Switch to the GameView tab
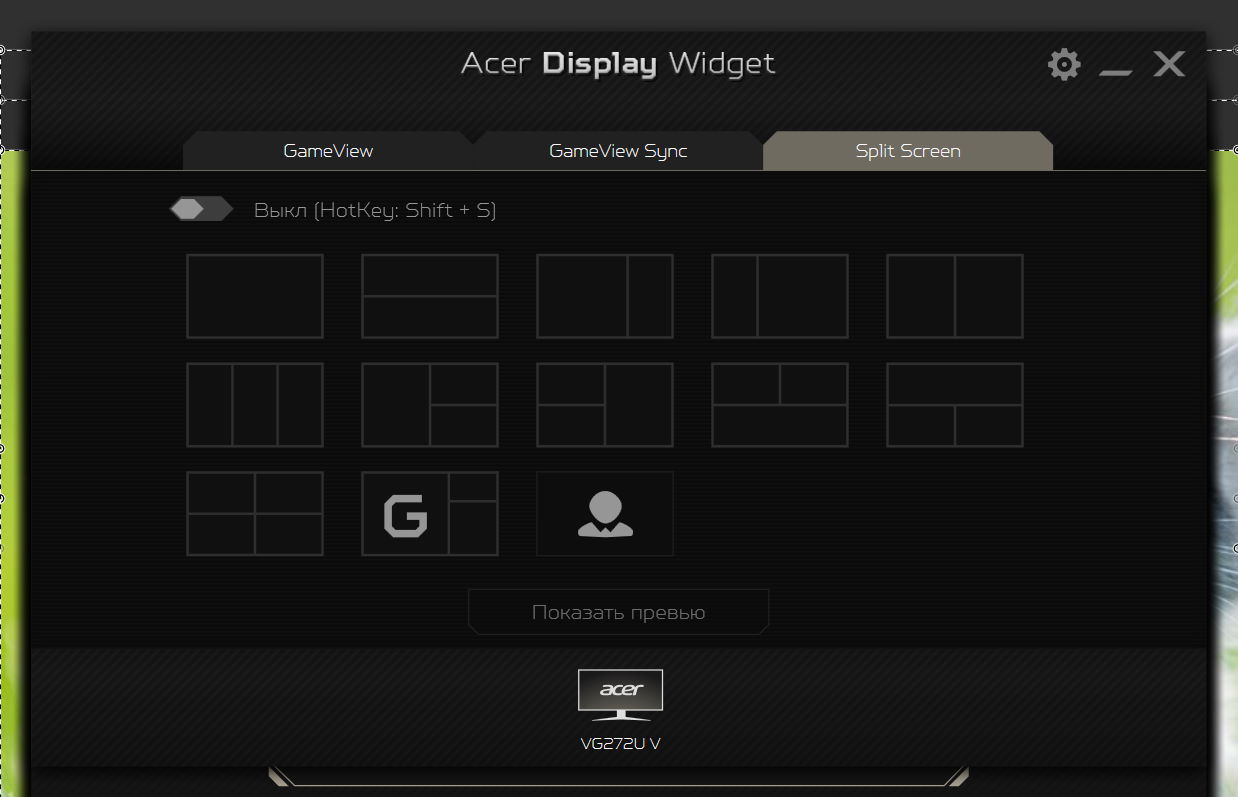 (328, 151)
